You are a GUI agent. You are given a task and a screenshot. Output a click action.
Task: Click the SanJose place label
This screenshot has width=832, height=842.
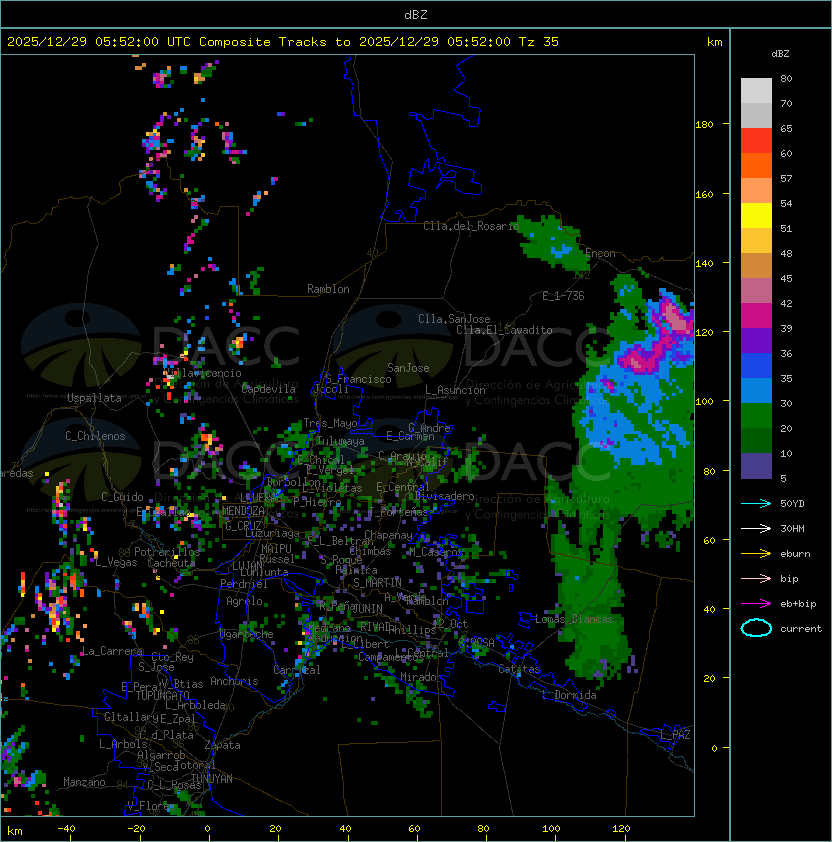(x=408, y=368)
